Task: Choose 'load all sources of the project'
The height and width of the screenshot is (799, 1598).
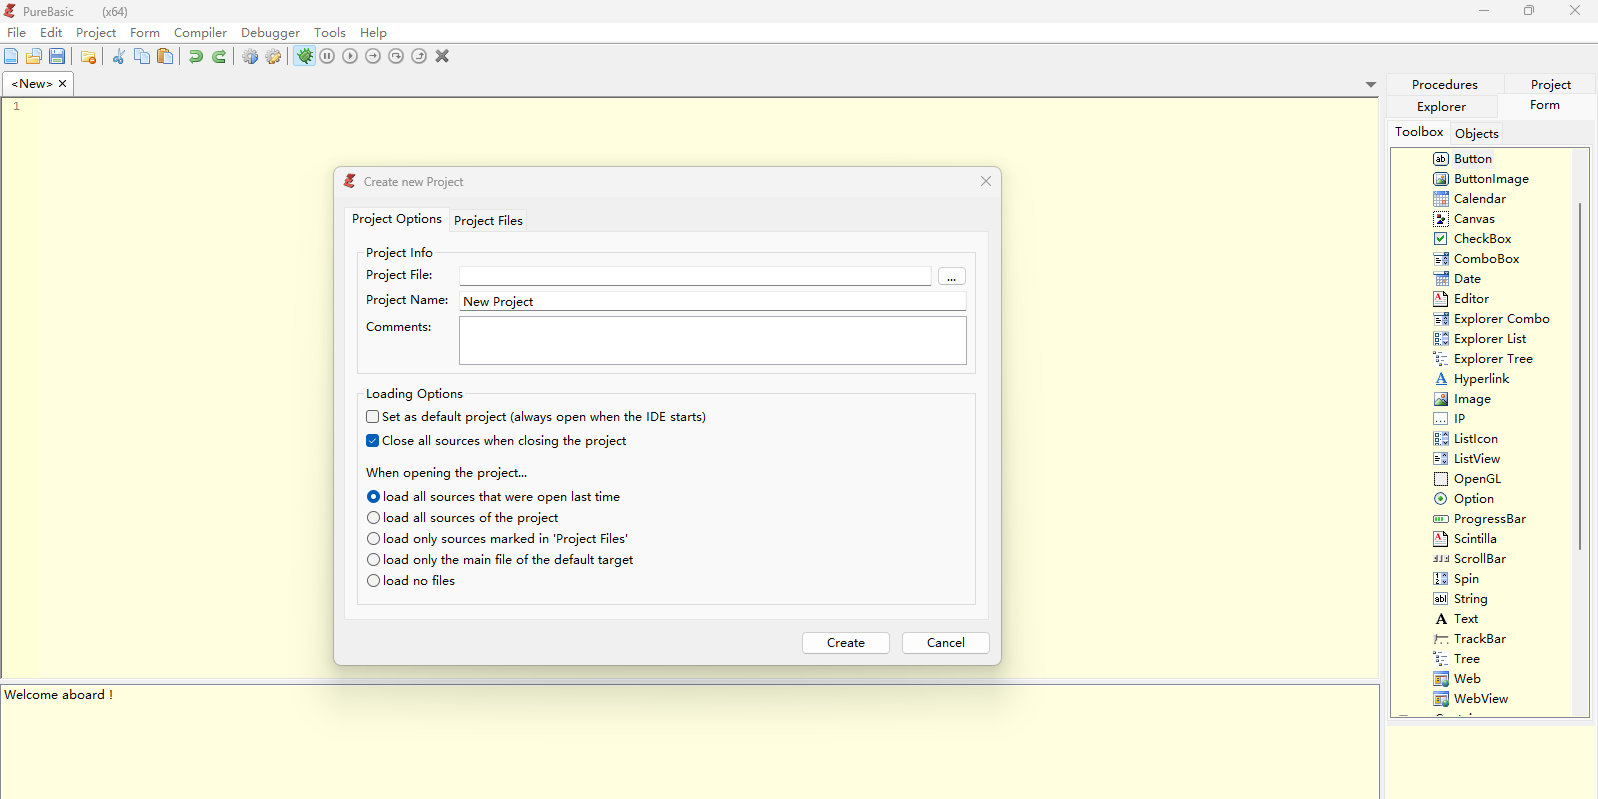Action: click(x=374, y=518)
